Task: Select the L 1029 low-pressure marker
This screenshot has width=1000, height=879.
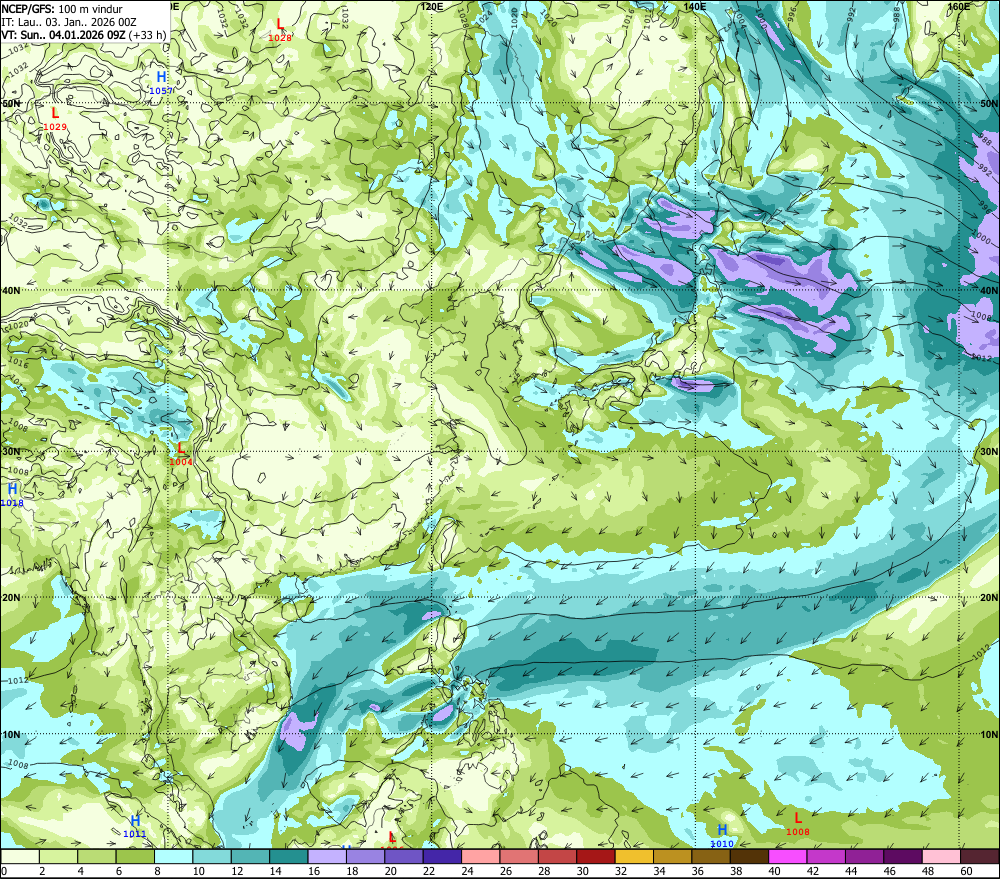Action: click(x=55, y=119)
